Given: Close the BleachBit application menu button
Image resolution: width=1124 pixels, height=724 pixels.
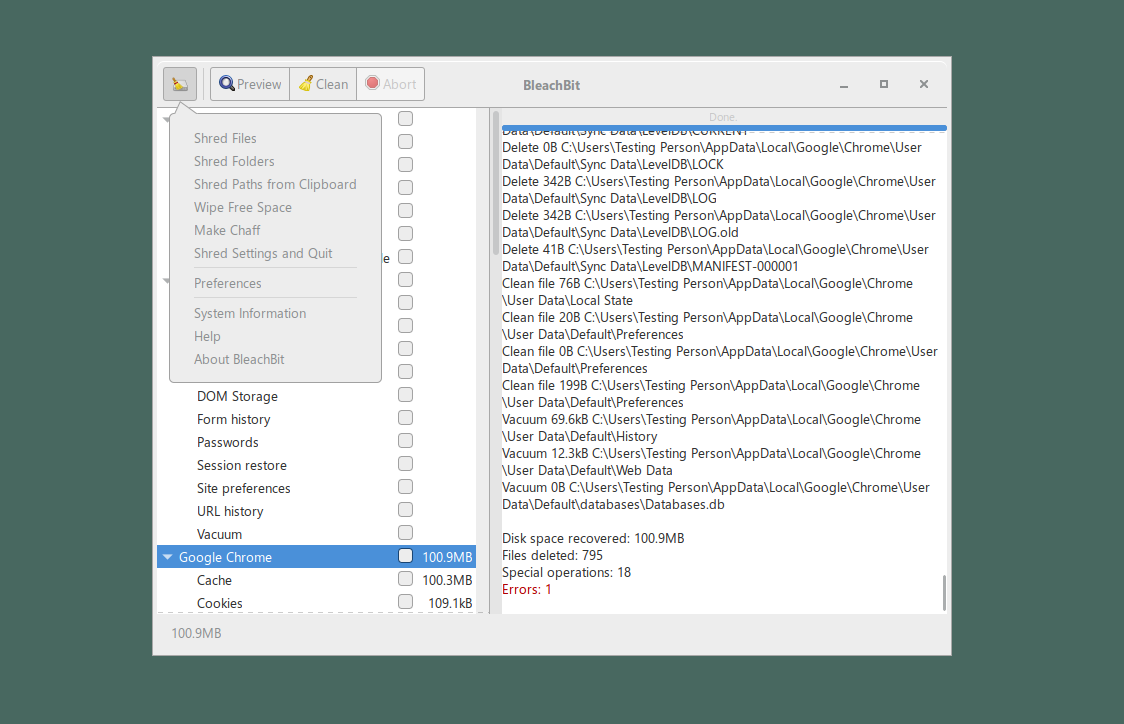Looking at the screenshot, I should tap(180, 84).
